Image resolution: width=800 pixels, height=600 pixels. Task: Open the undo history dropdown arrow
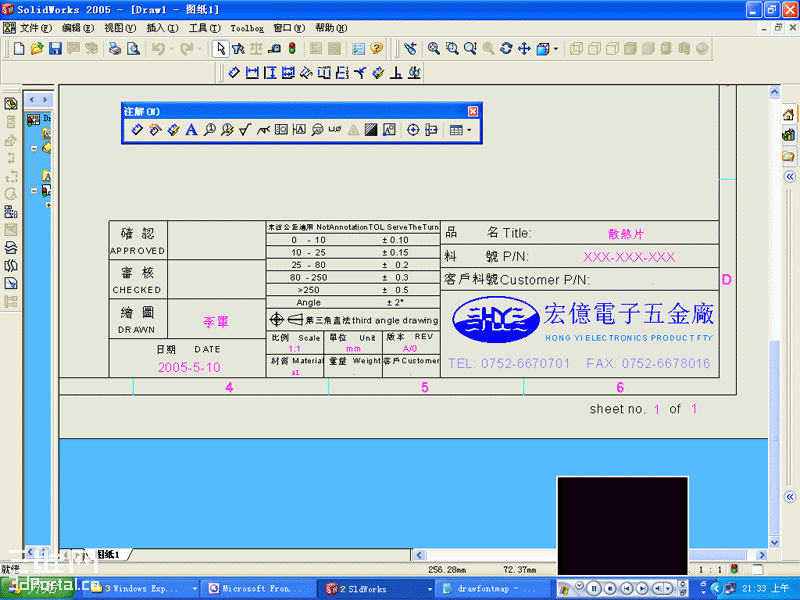tap(171, 49)
